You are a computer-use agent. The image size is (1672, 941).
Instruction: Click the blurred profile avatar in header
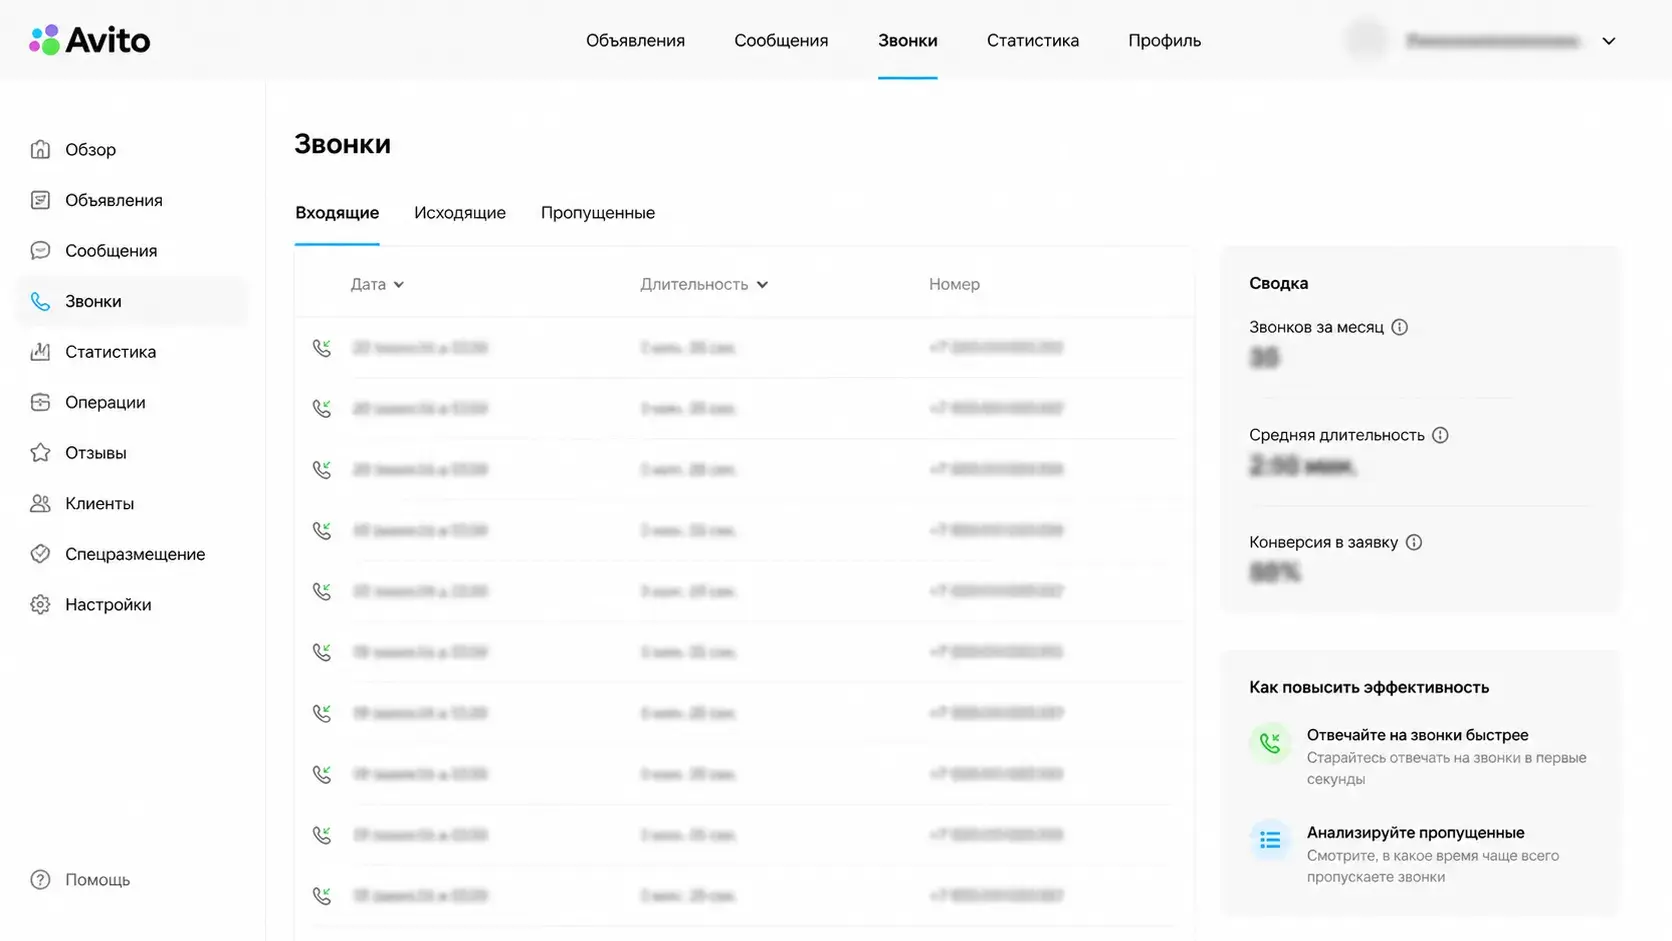(1366, 40)
